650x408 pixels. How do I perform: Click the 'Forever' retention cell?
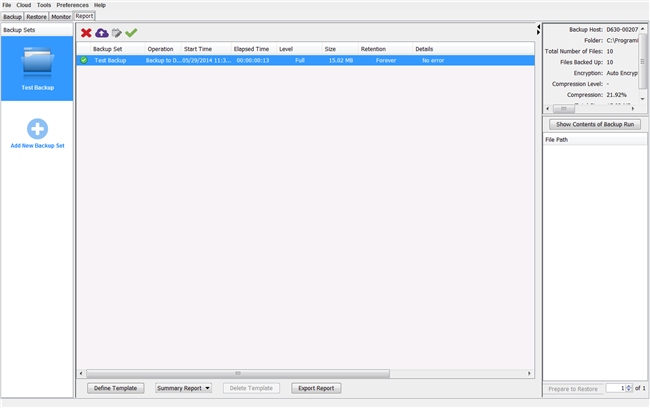click(386, 60)
